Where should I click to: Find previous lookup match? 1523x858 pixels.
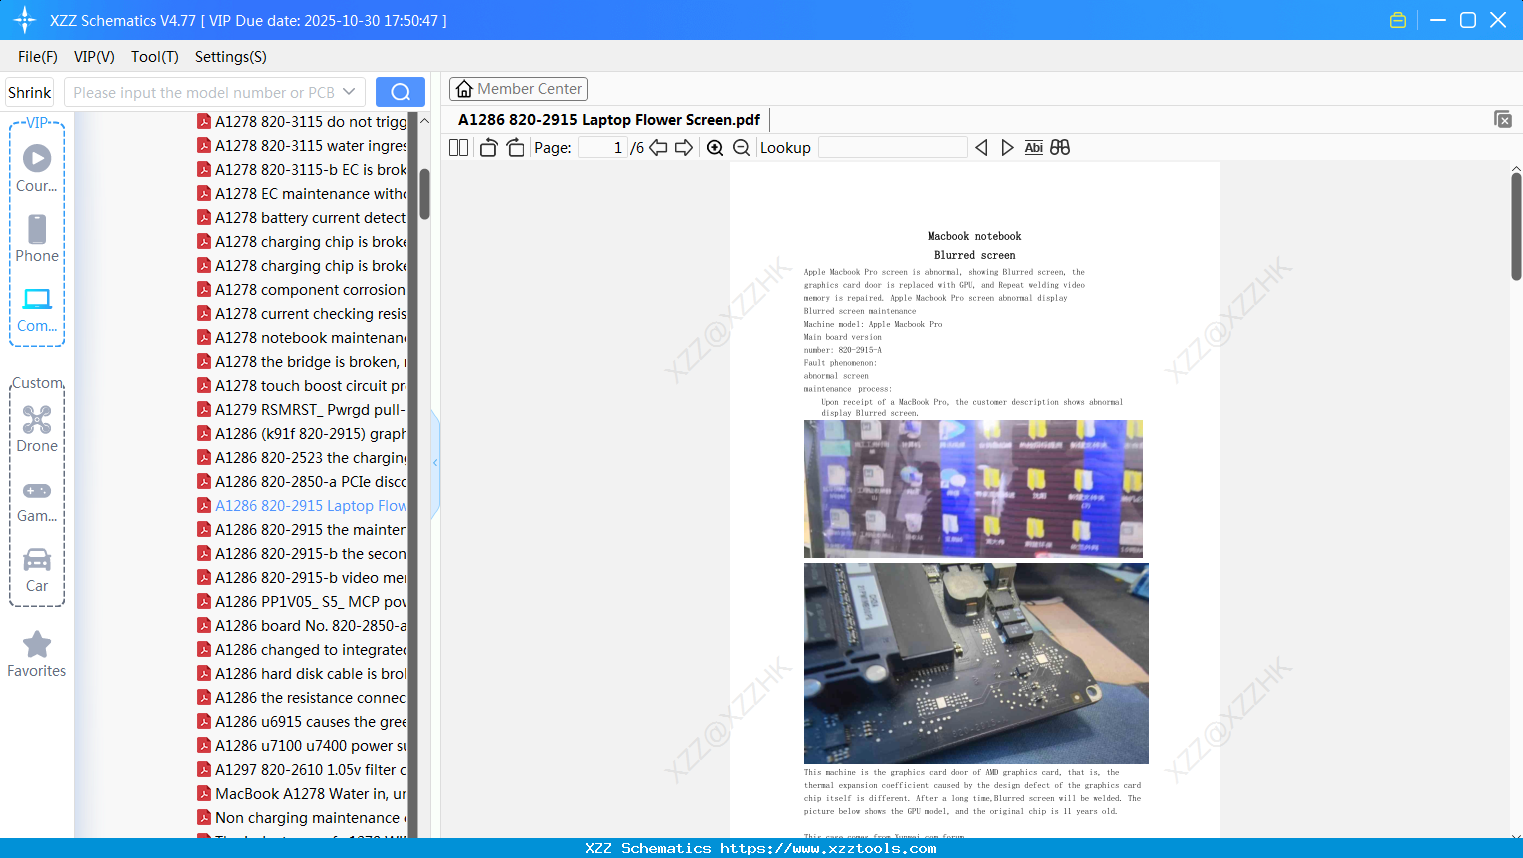(981, 147)
